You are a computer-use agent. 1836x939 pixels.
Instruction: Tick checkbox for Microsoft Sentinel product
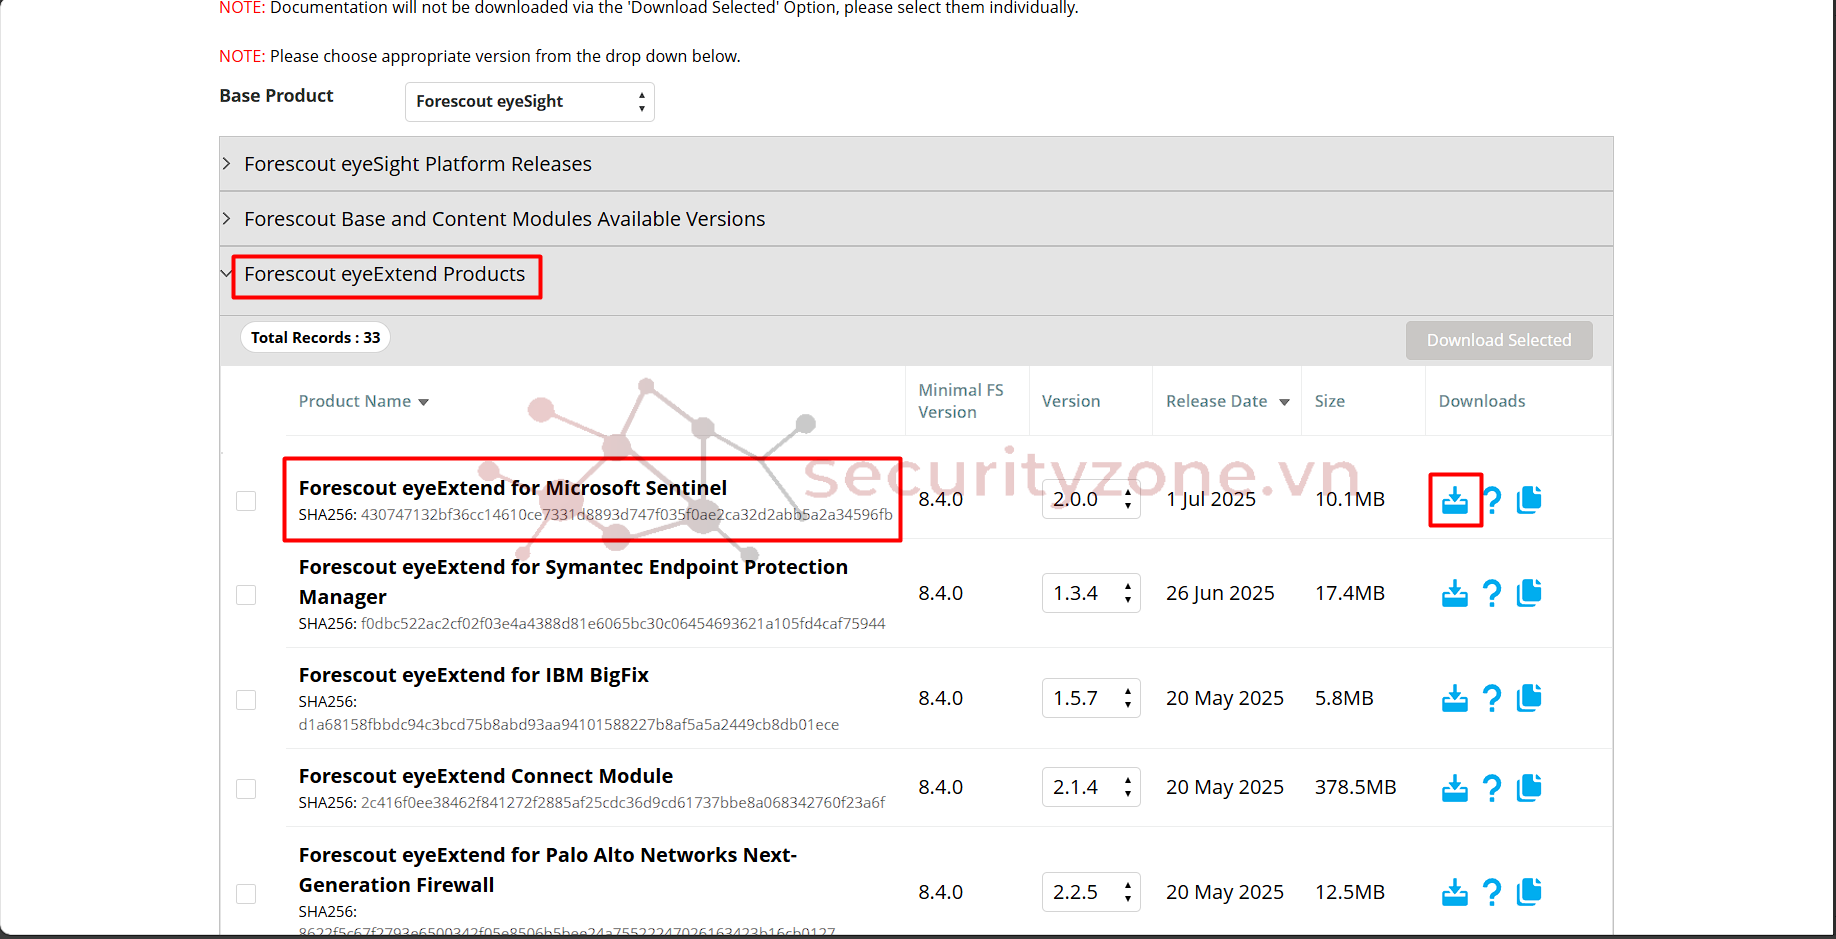[x=246, y=500]
